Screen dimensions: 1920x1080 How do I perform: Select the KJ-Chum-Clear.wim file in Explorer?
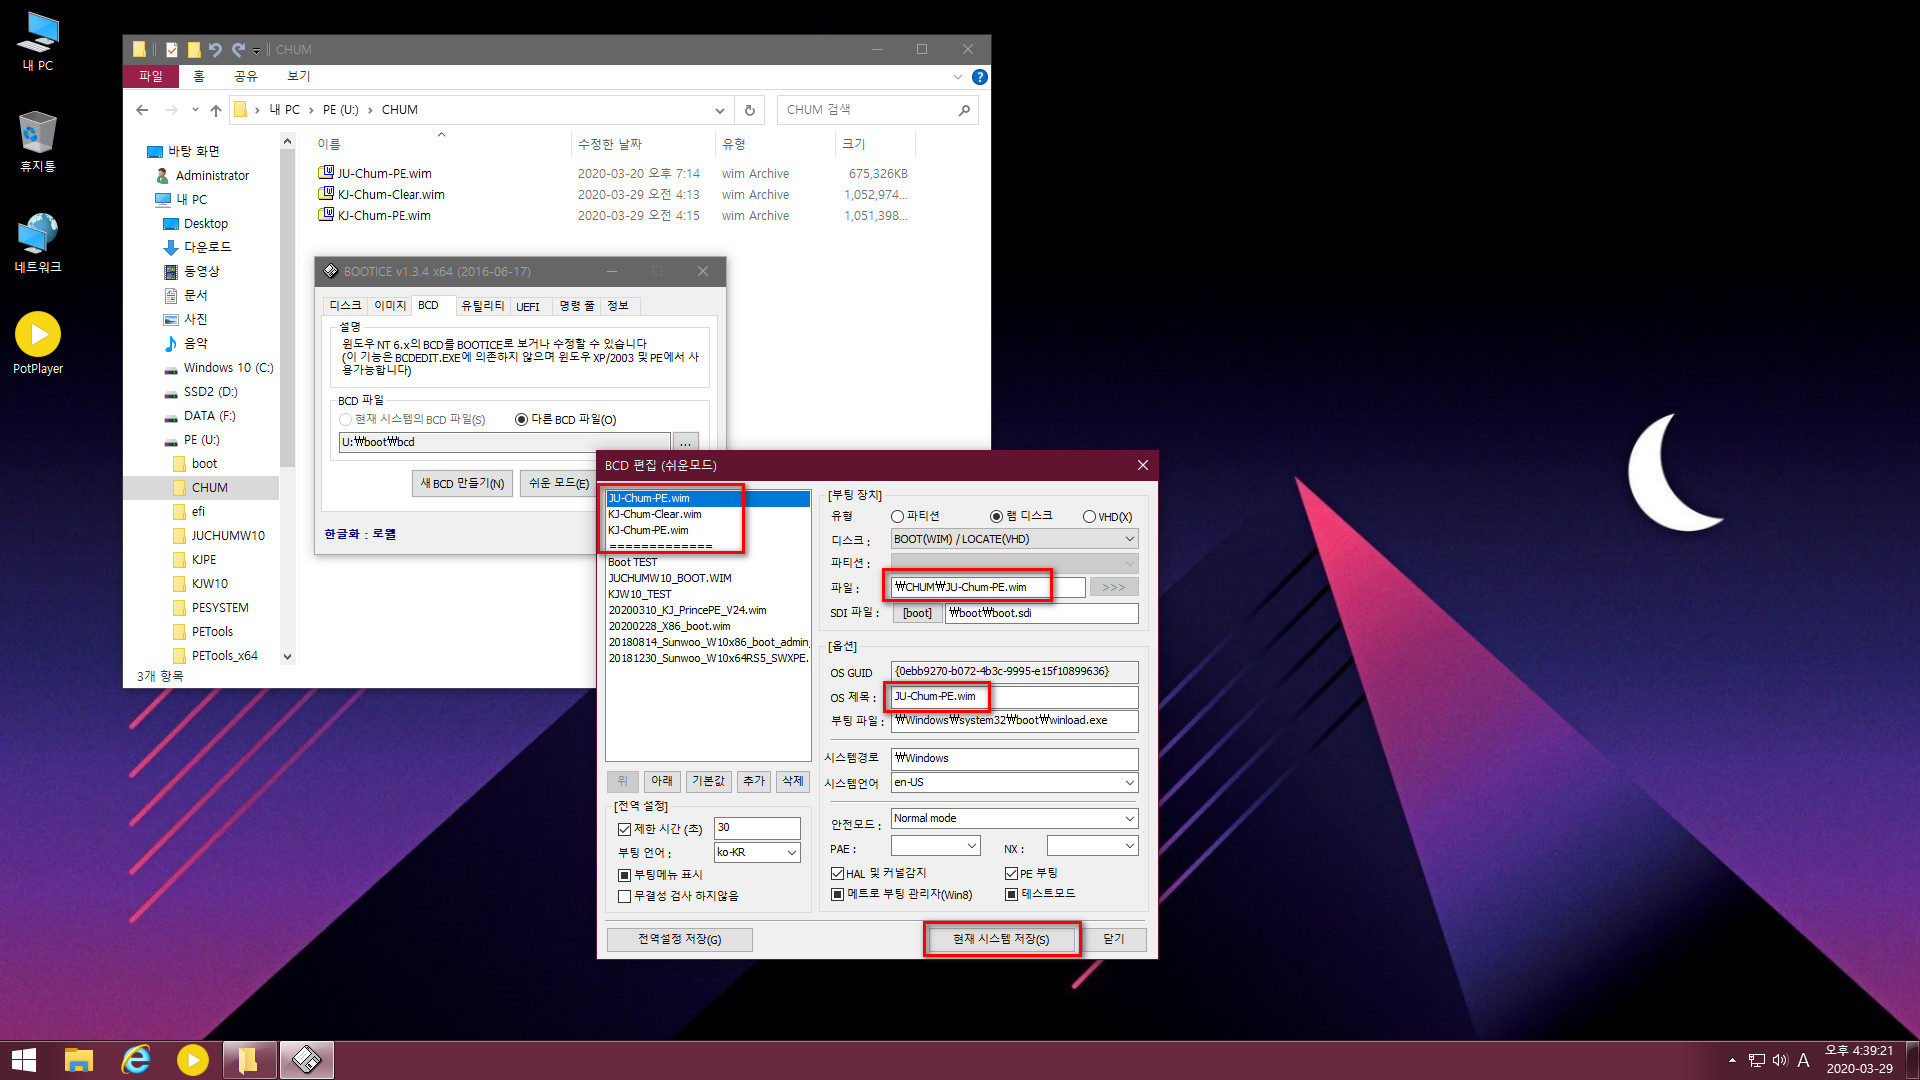391,195
